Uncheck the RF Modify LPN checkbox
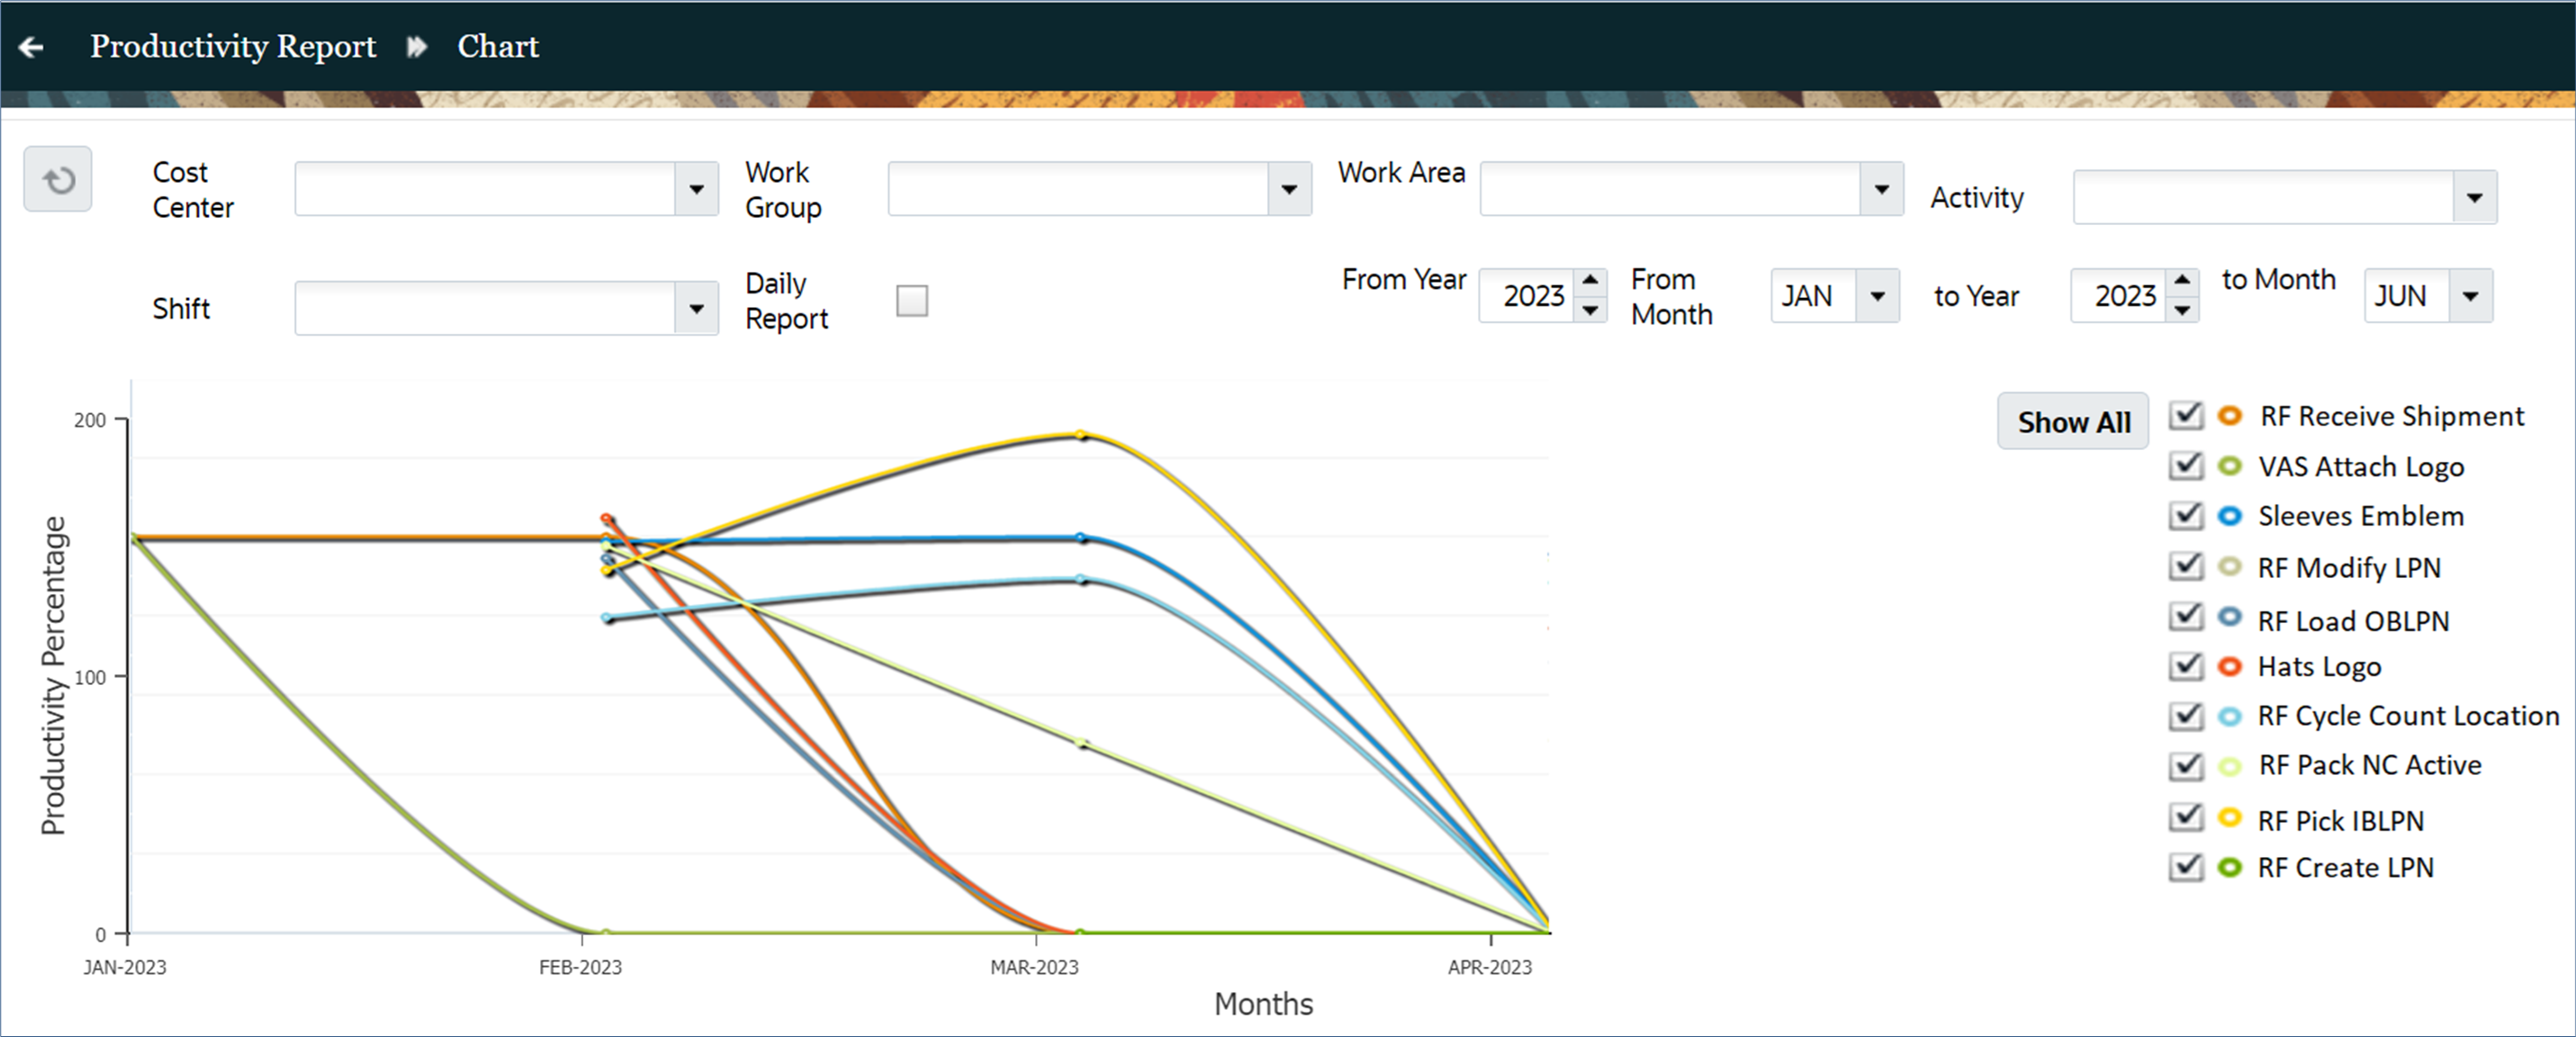The height and width of the screenshot is (1037, 2576). [2186, 566]
